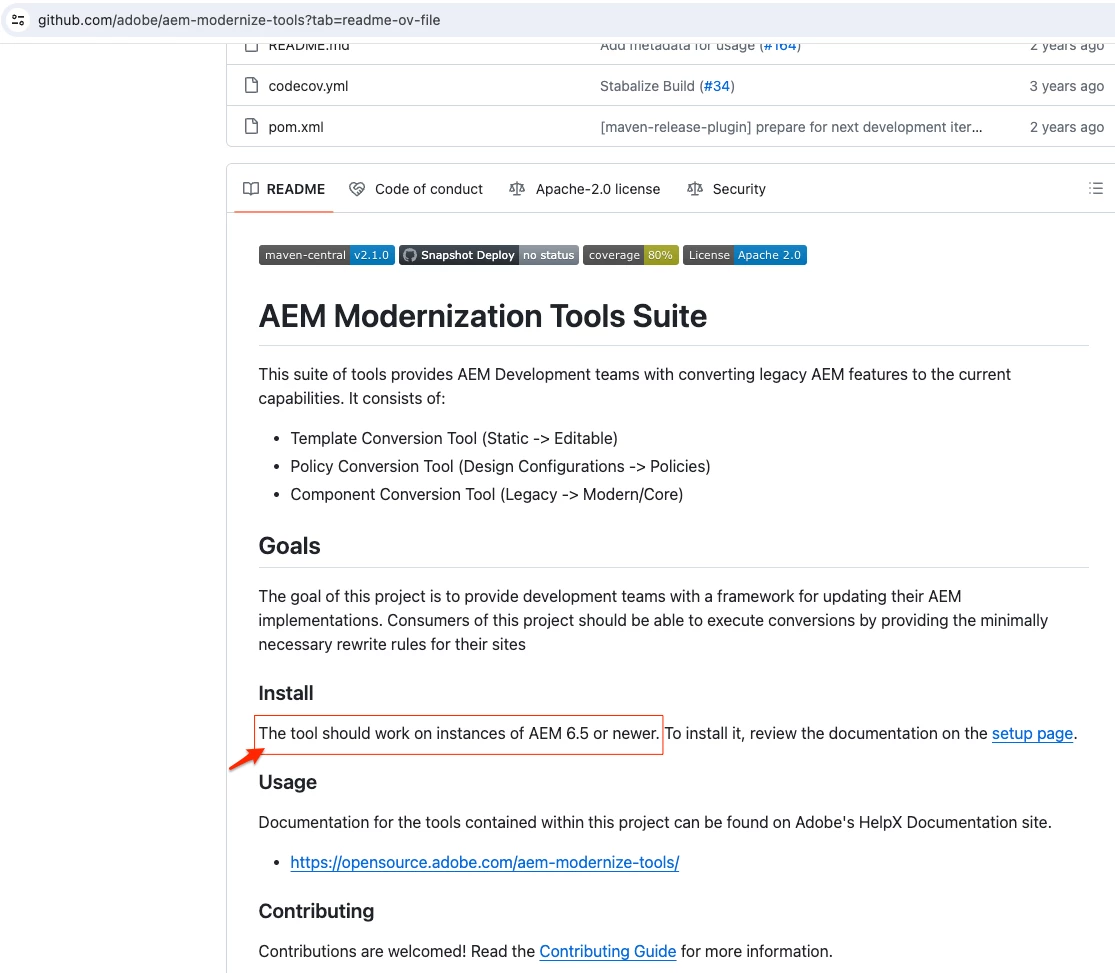Switch to the Apache-2.0 license tab

click(x=585, y=189)
